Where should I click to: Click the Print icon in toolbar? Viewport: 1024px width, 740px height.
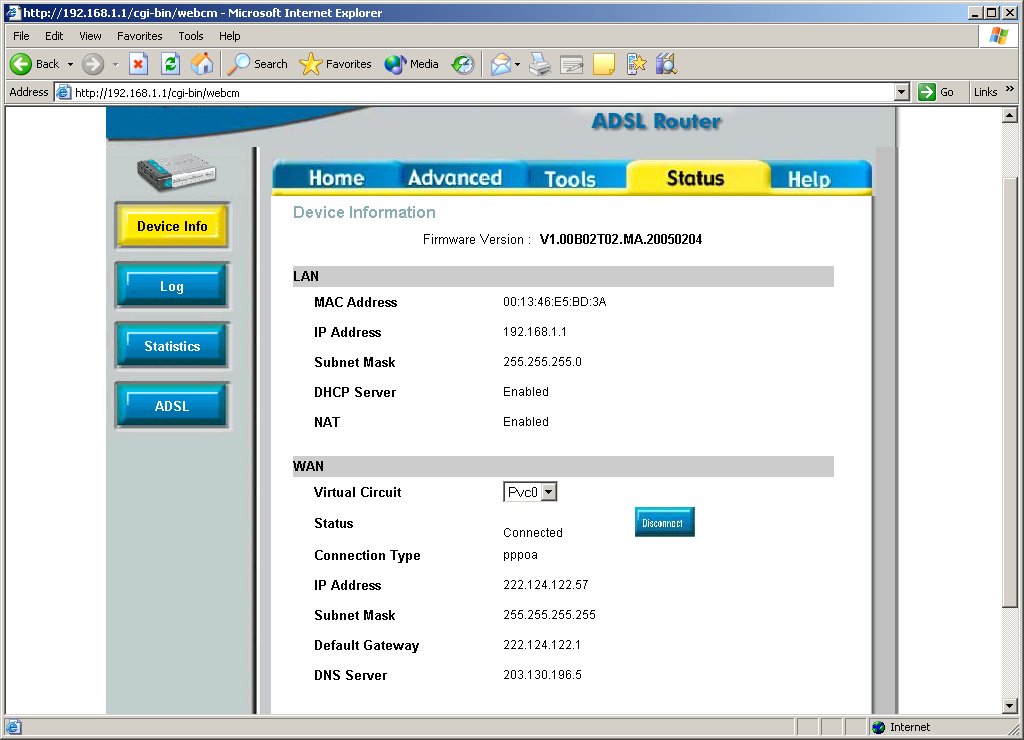tap(540, 64)
